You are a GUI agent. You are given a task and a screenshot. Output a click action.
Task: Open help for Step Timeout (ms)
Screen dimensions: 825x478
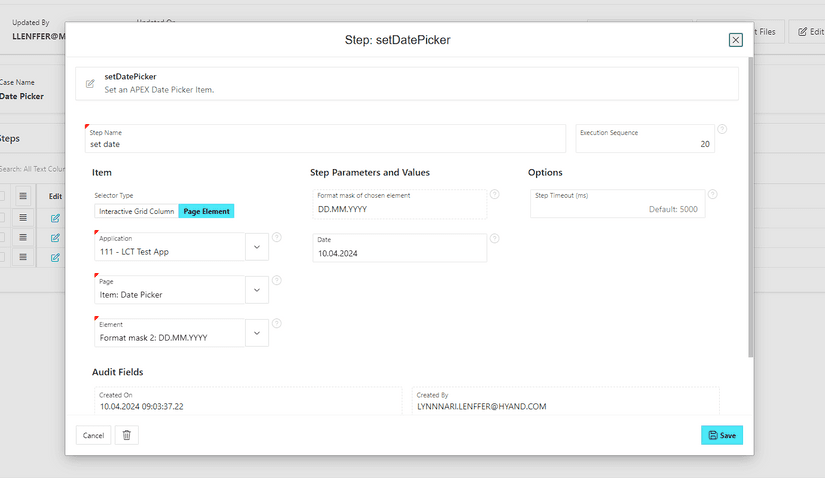pos(712,194)
